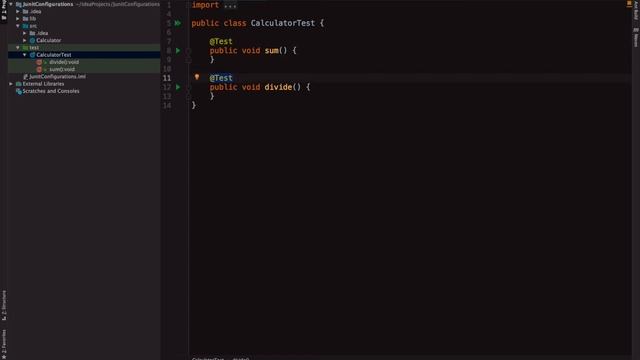
Task: Click the sum() method icon in project tree
Action: pos(39,69)
